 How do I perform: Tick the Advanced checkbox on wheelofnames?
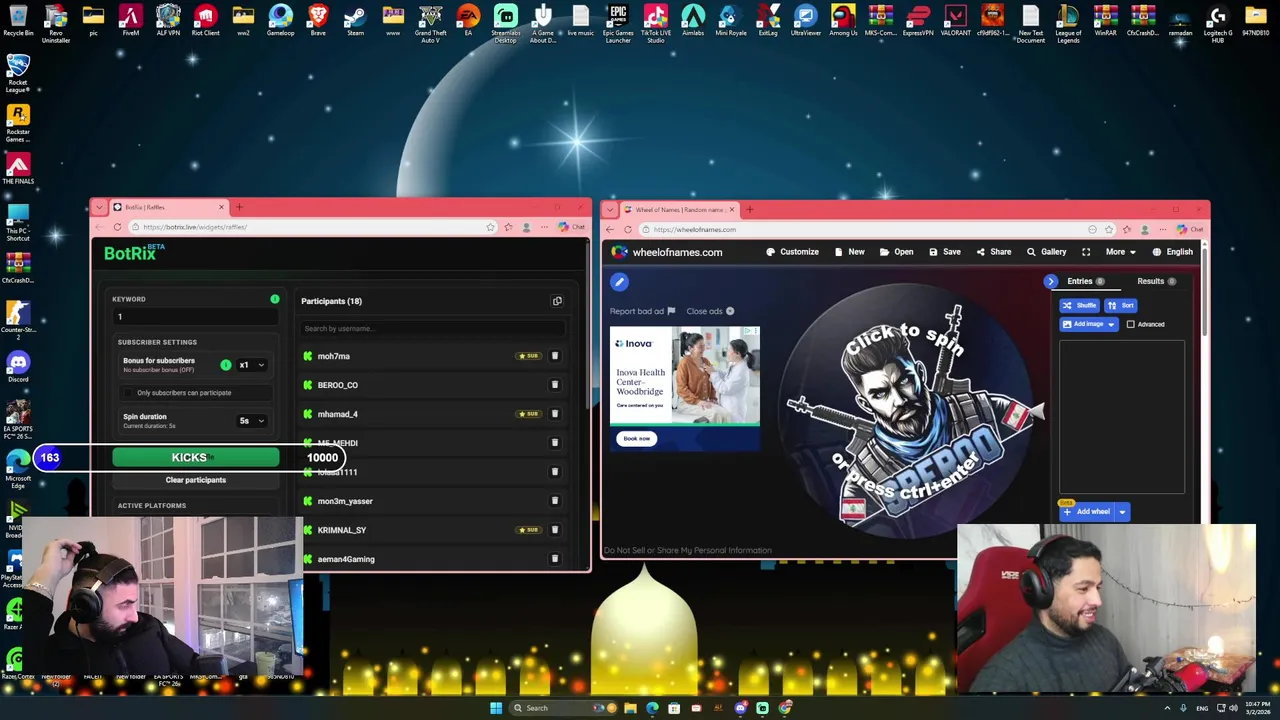coord(1131,324)
